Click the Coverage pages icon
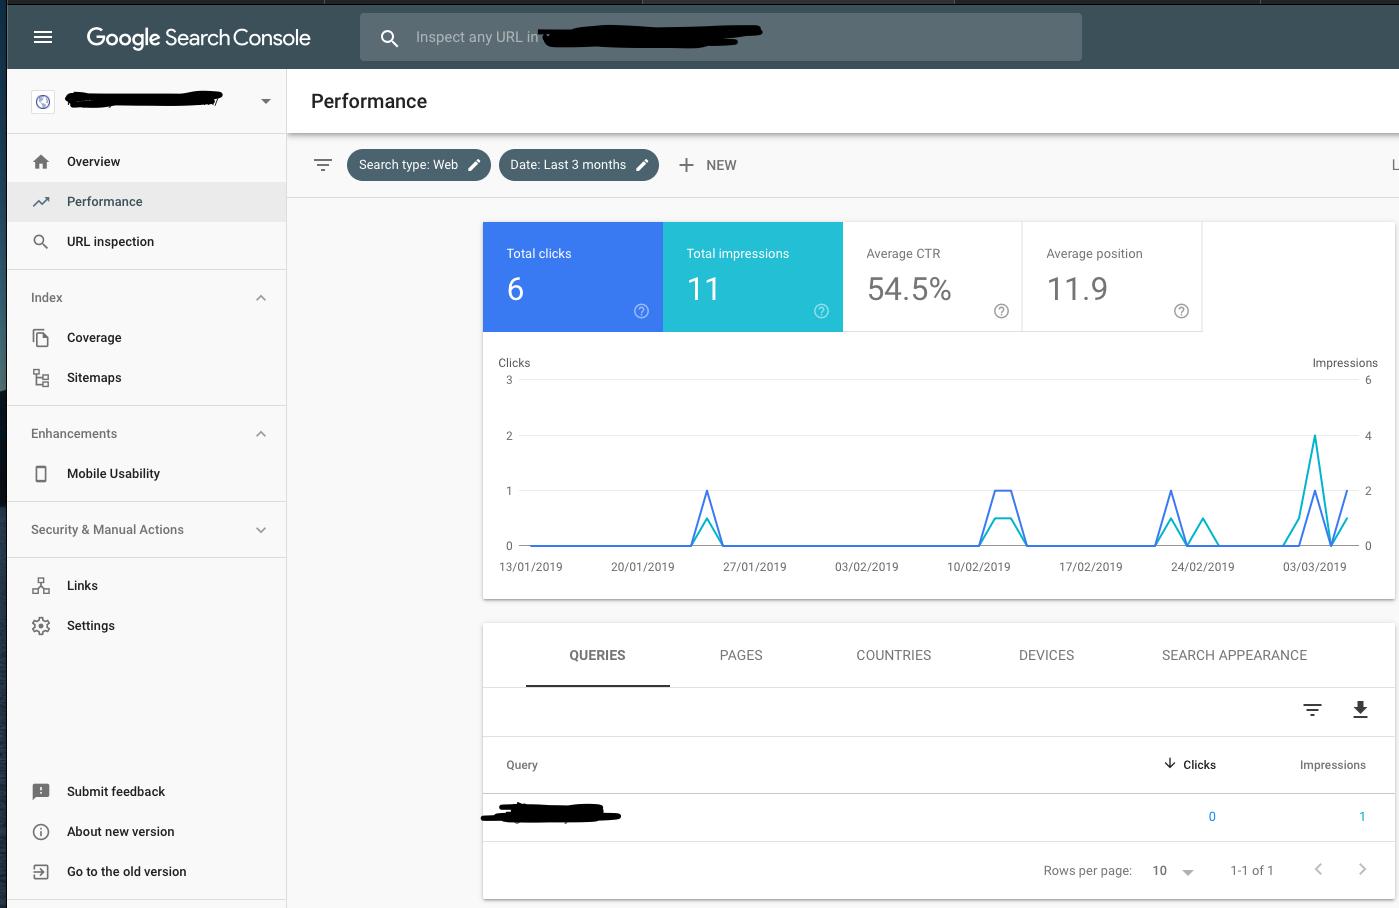The height and width of the screenshot is (908, 1399). coord(41,338)
